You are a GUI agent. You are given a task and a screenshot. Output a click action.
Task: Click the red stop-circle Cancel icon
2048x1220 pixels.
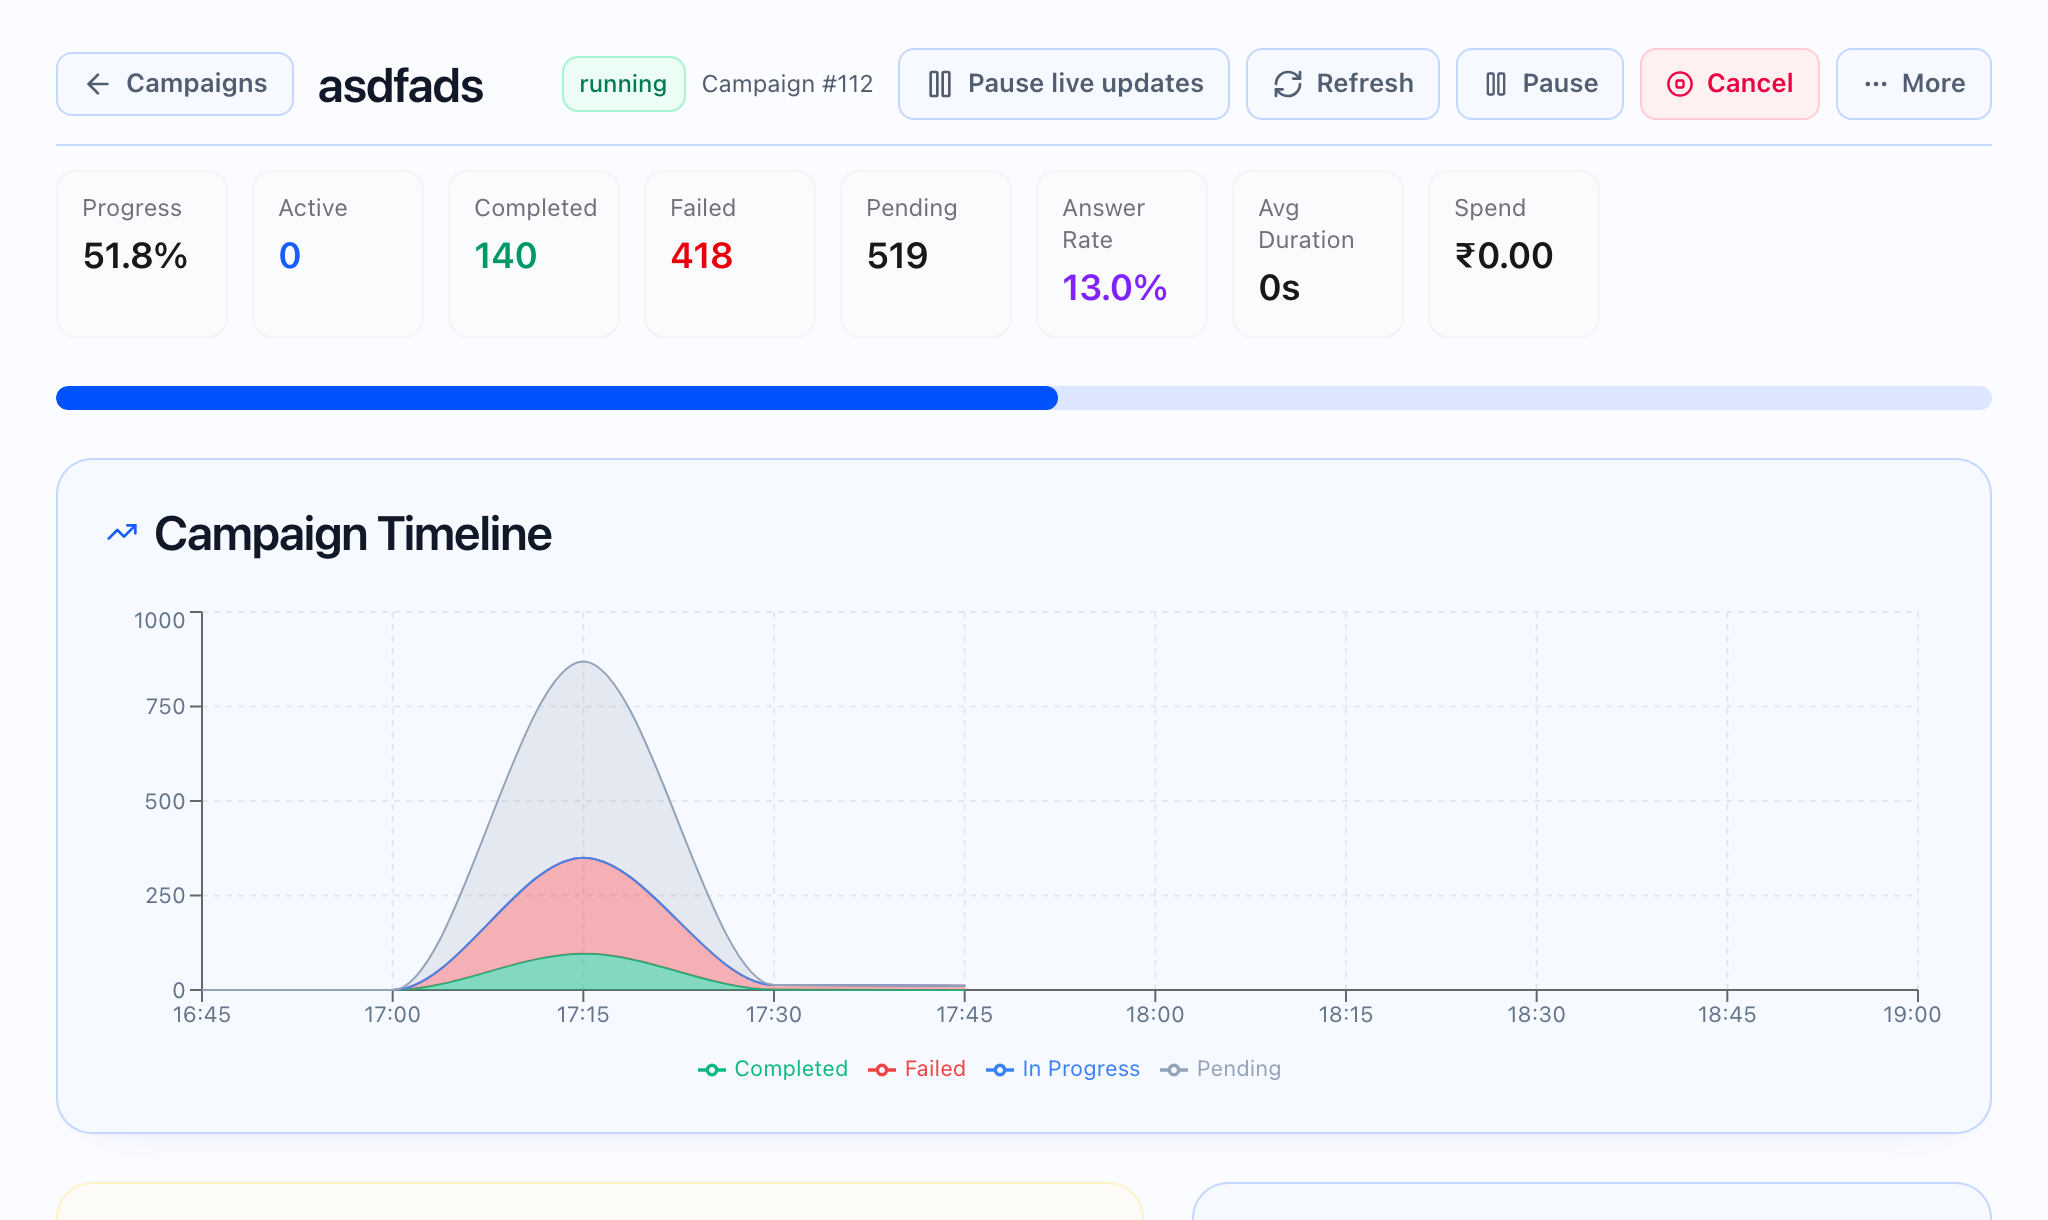tap(1680, 84)
